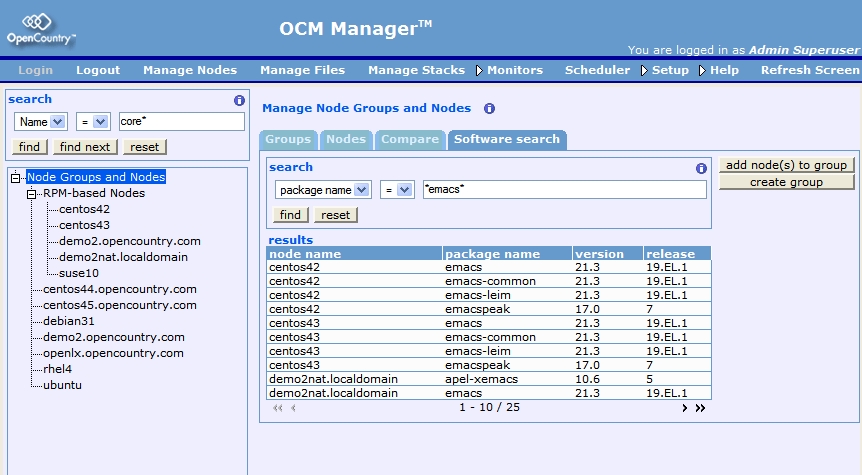862x475 pixels.
Task: Click the create group button
Action: coord(786,182)
